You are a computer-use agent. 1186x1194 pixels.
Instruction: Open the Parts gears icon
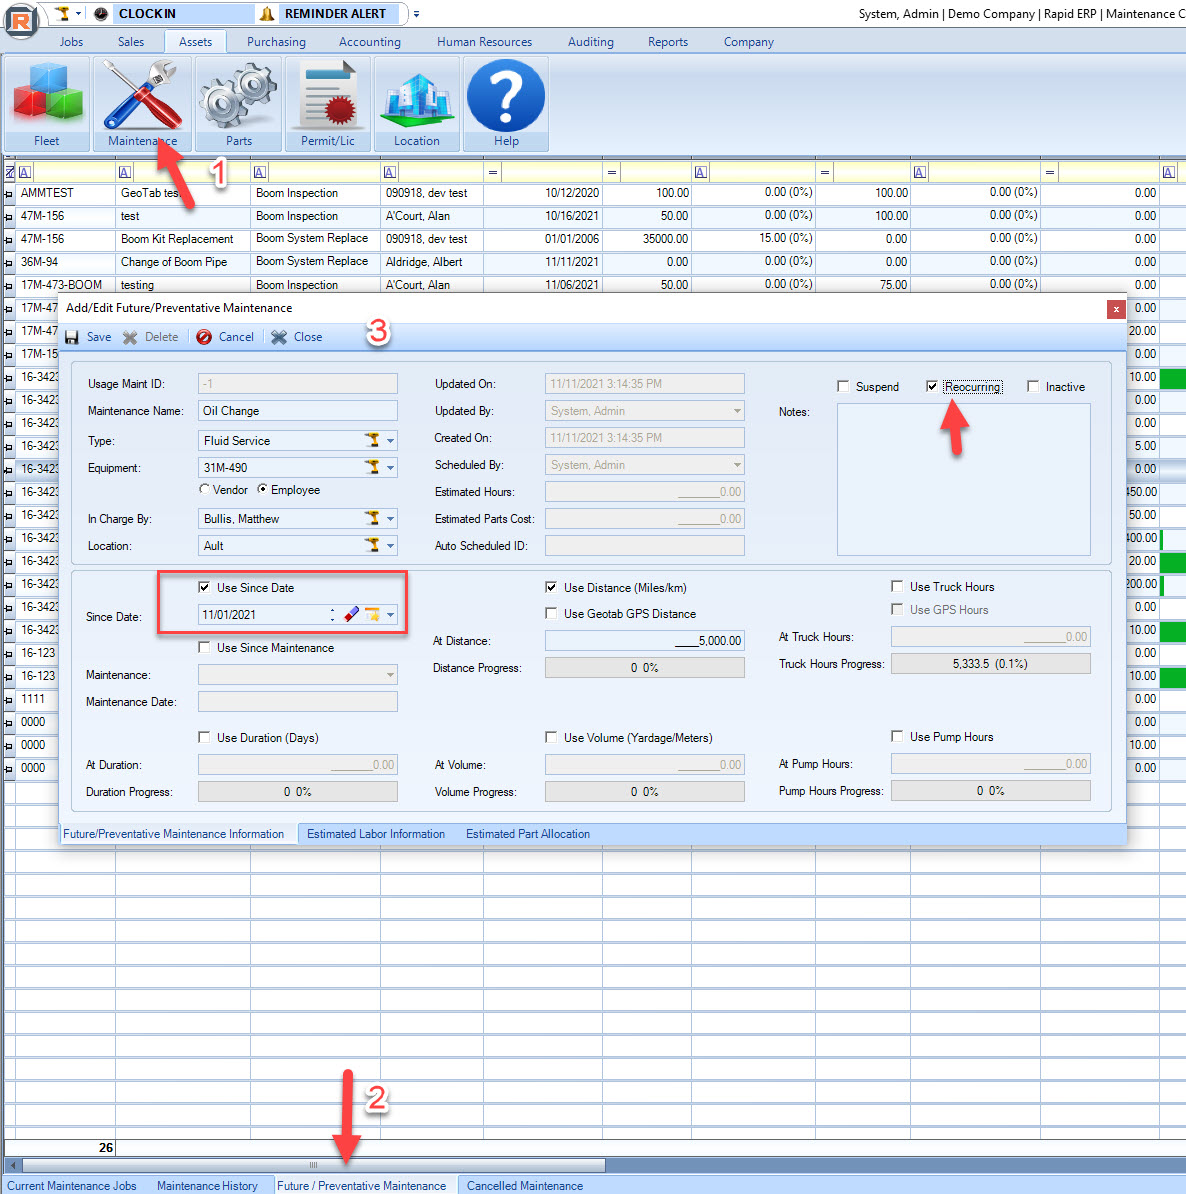tap(238, 104)
